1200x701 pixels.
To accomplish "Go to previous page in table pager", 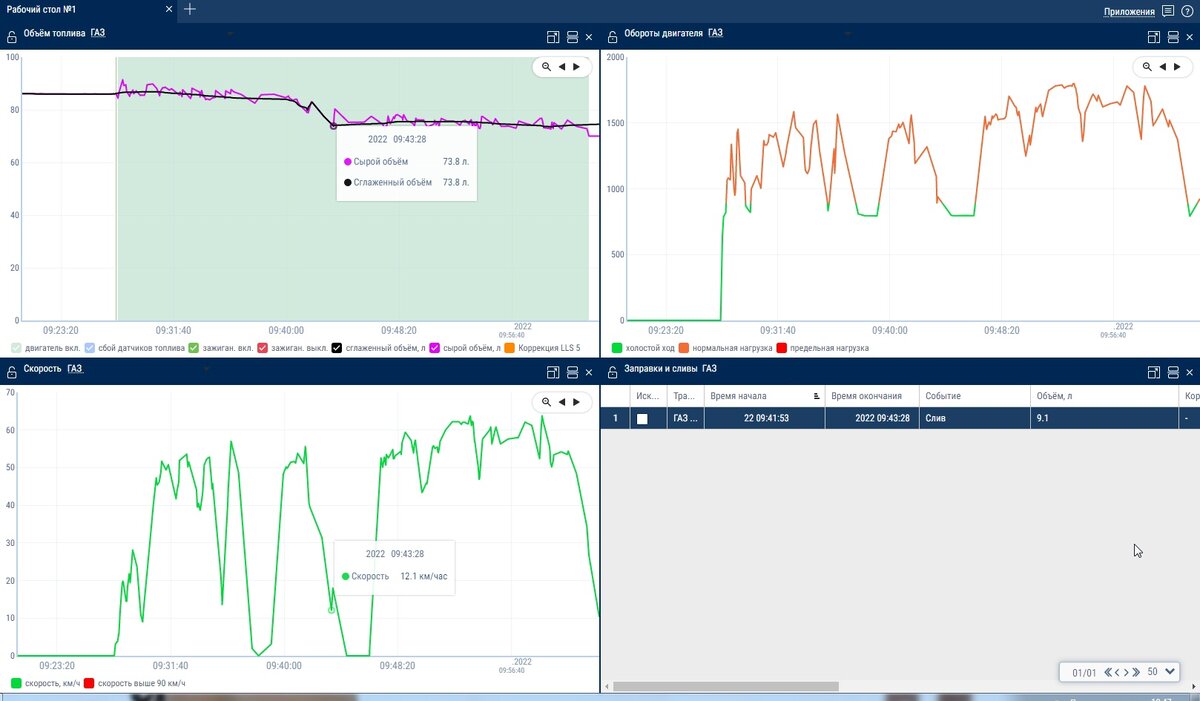I will click(x=1117, y=672).
